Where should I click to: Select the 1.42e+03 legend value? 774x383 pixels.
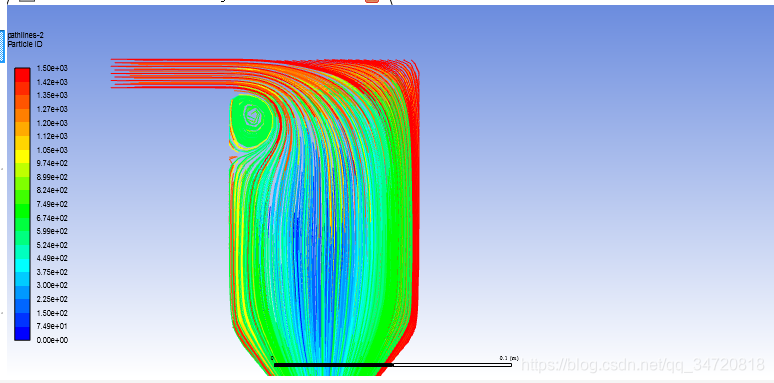point(52,82)
